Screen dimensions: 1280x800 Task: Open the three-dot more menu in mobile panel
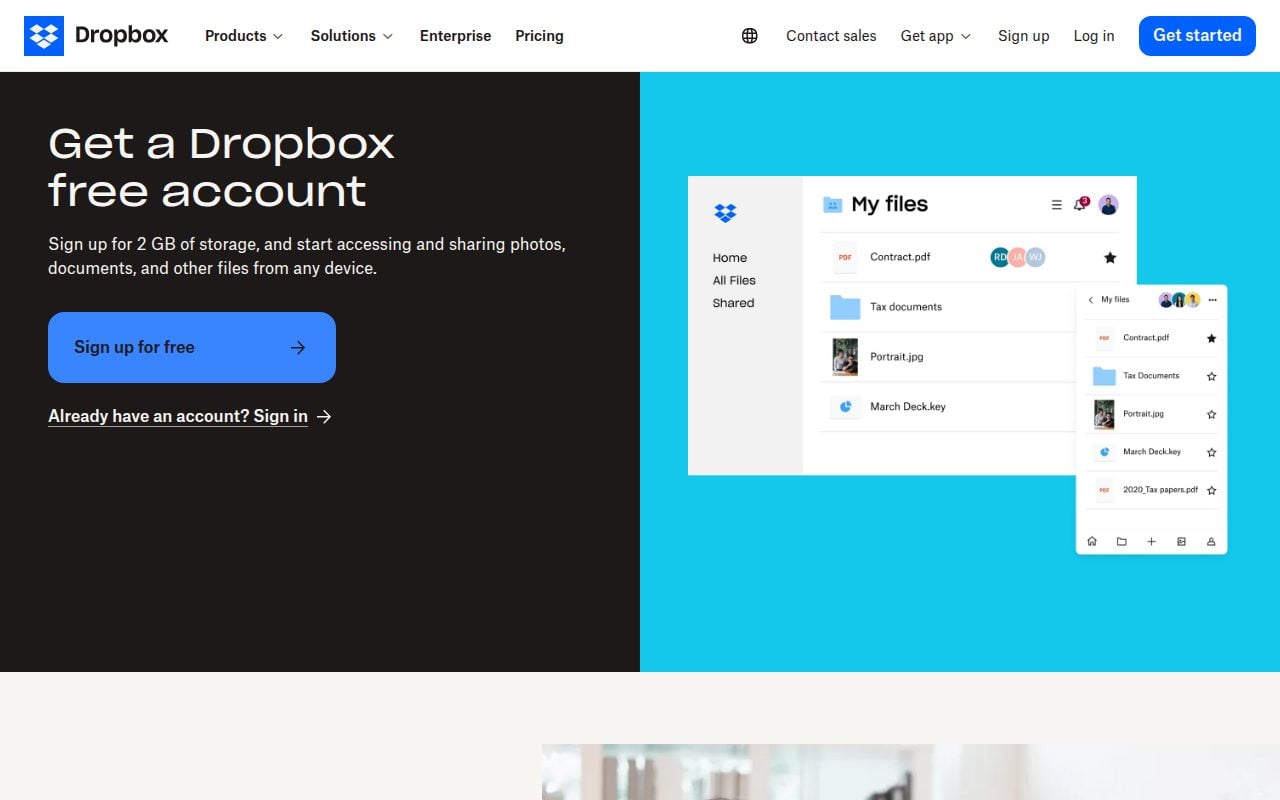[1213, 300]
